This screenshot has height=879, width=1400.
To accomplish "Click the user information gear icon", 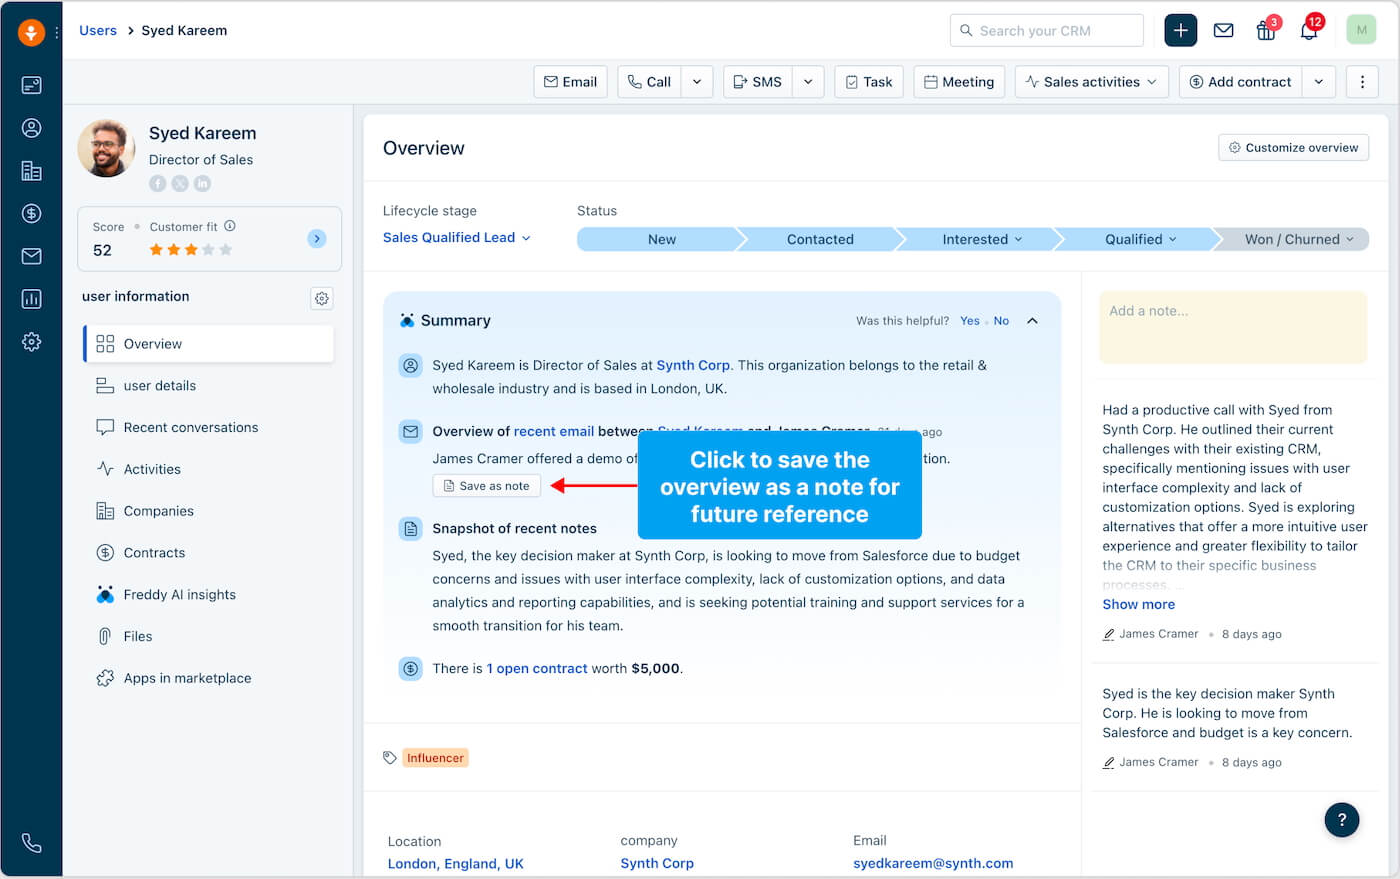I will pos(321,298).
